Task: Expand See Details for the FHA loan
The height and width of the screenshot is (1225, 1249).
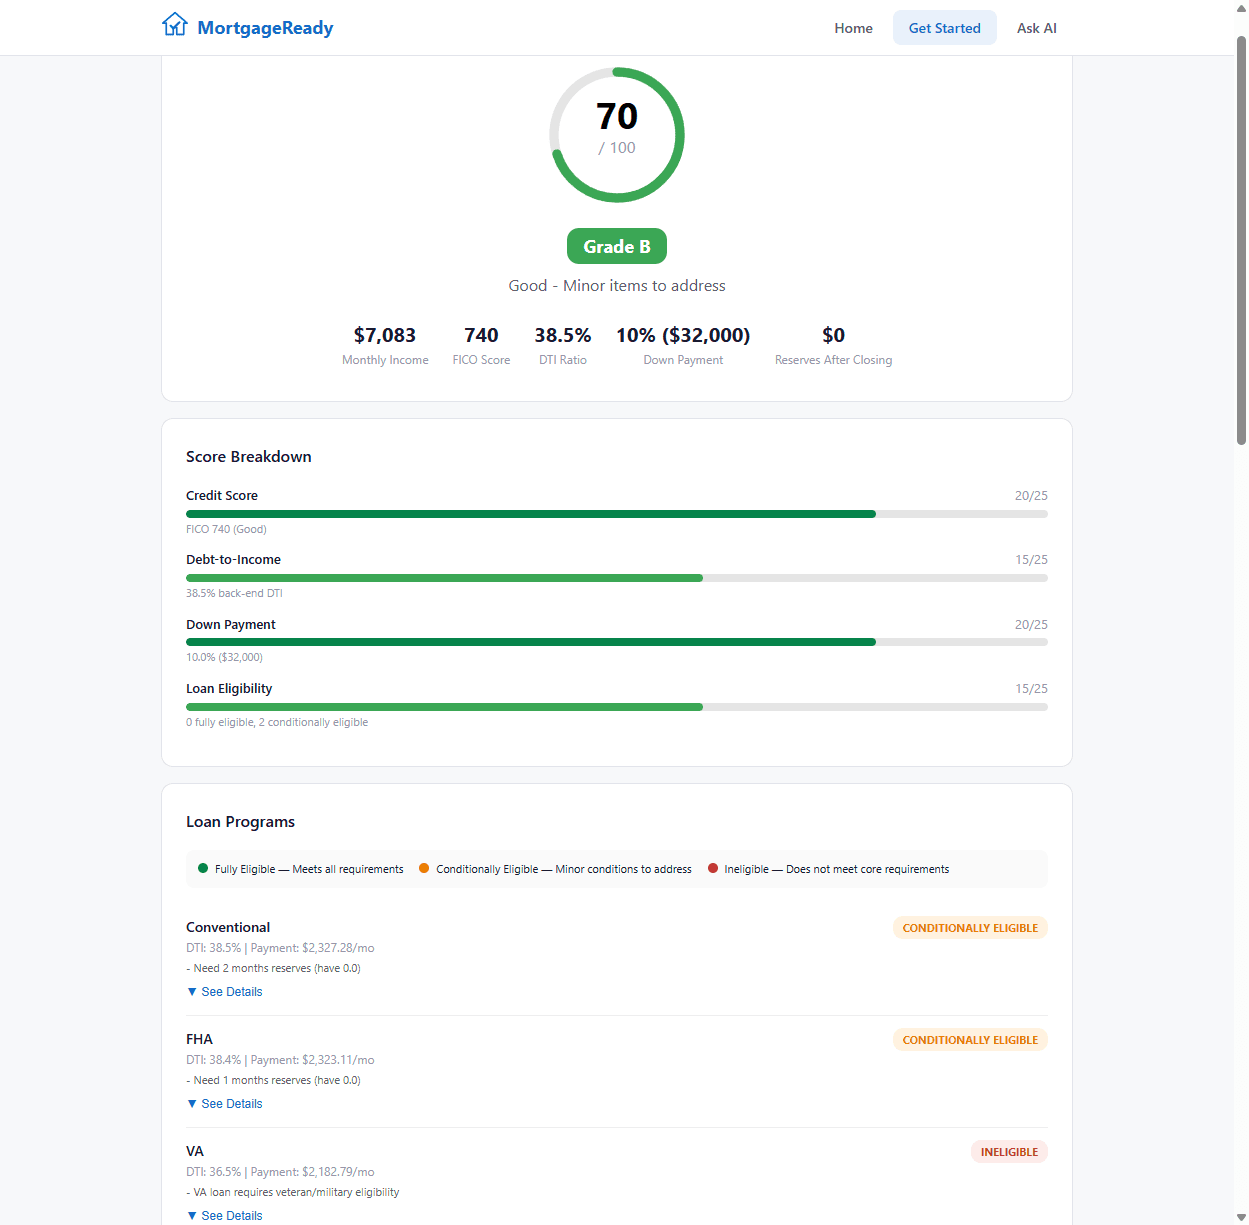Action: click(231, 1103)
